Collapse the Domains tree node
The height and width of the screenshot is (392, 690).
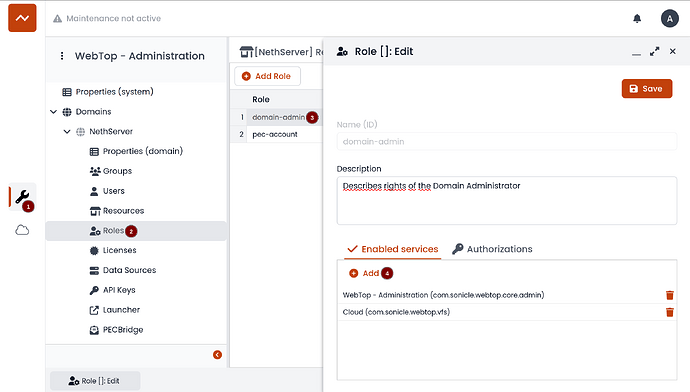[53, 112]
